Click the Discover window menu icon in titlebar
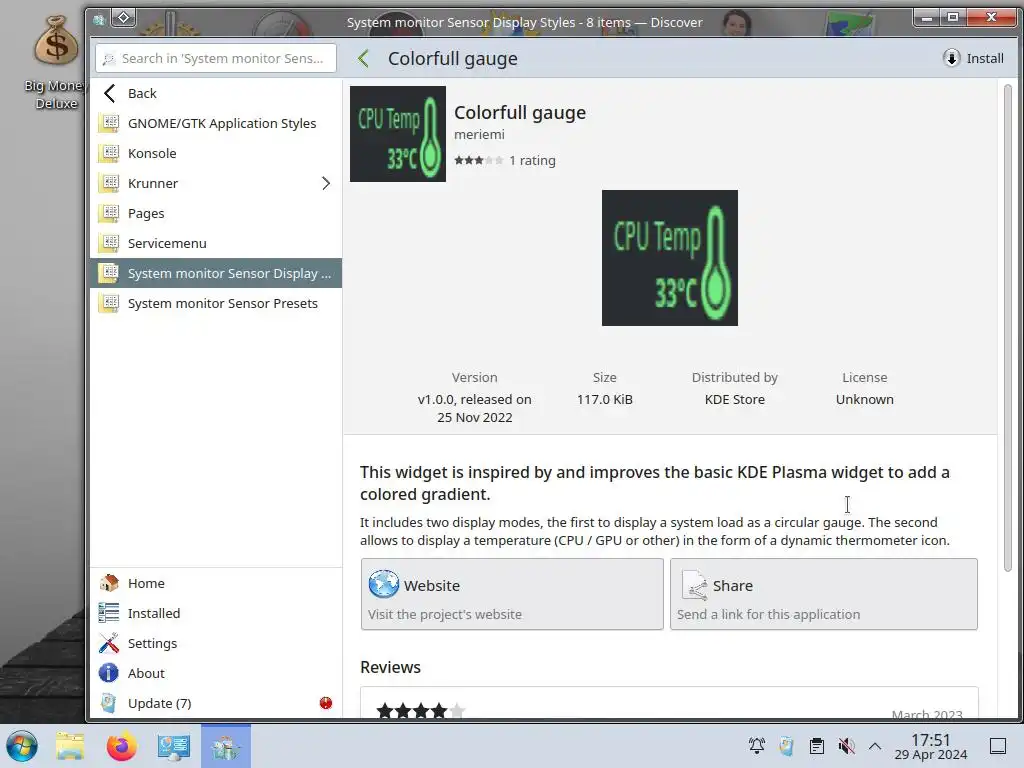 pyautogui.click(x=99, y=20)
